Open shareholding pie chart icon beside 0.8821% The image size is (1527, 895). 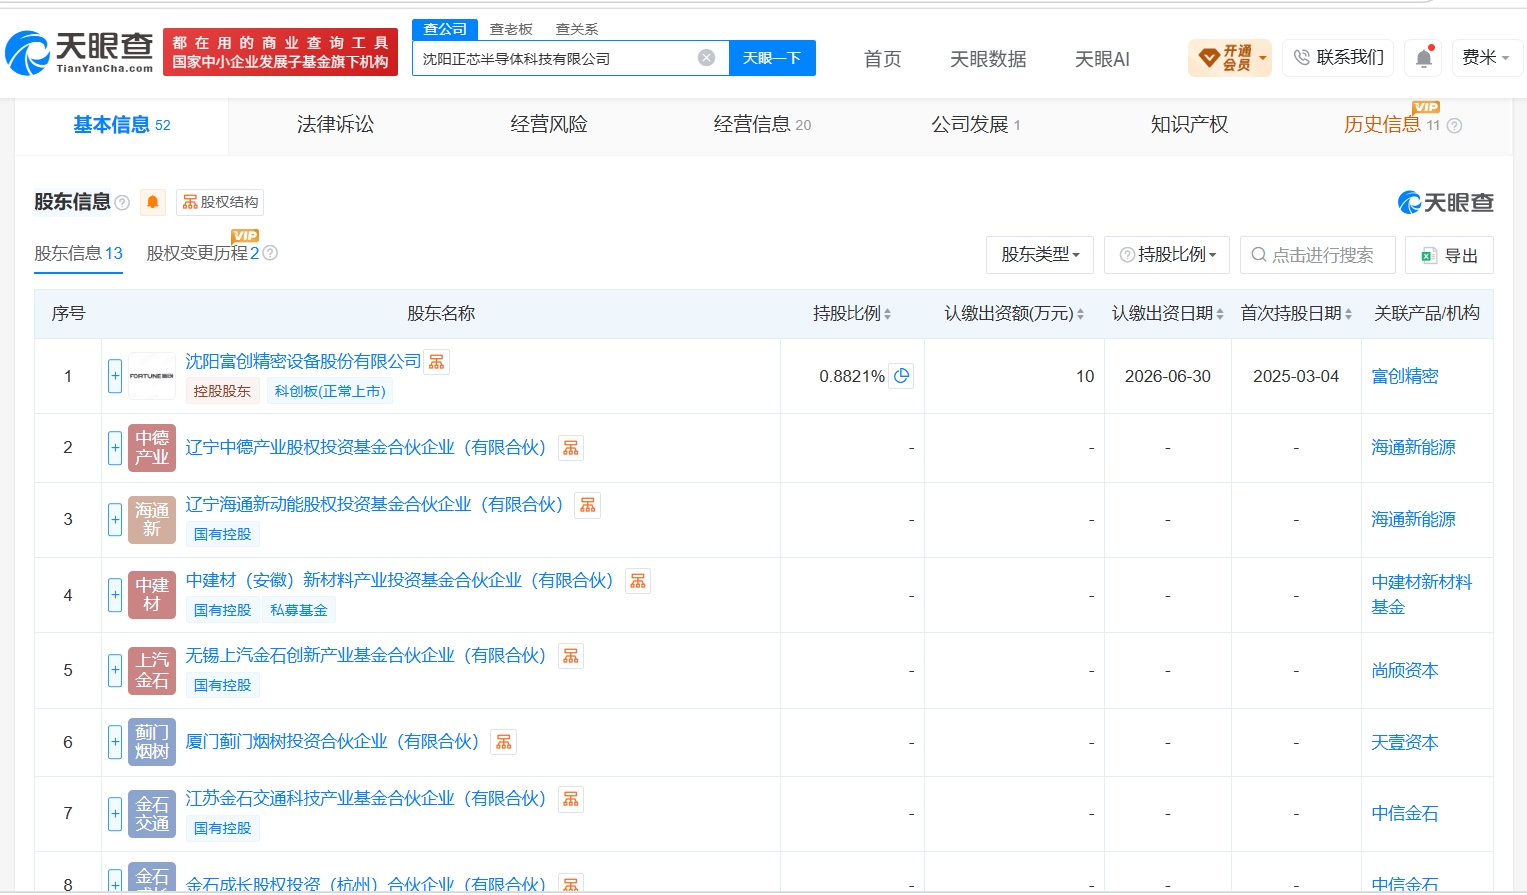click(x=902, y=376)
